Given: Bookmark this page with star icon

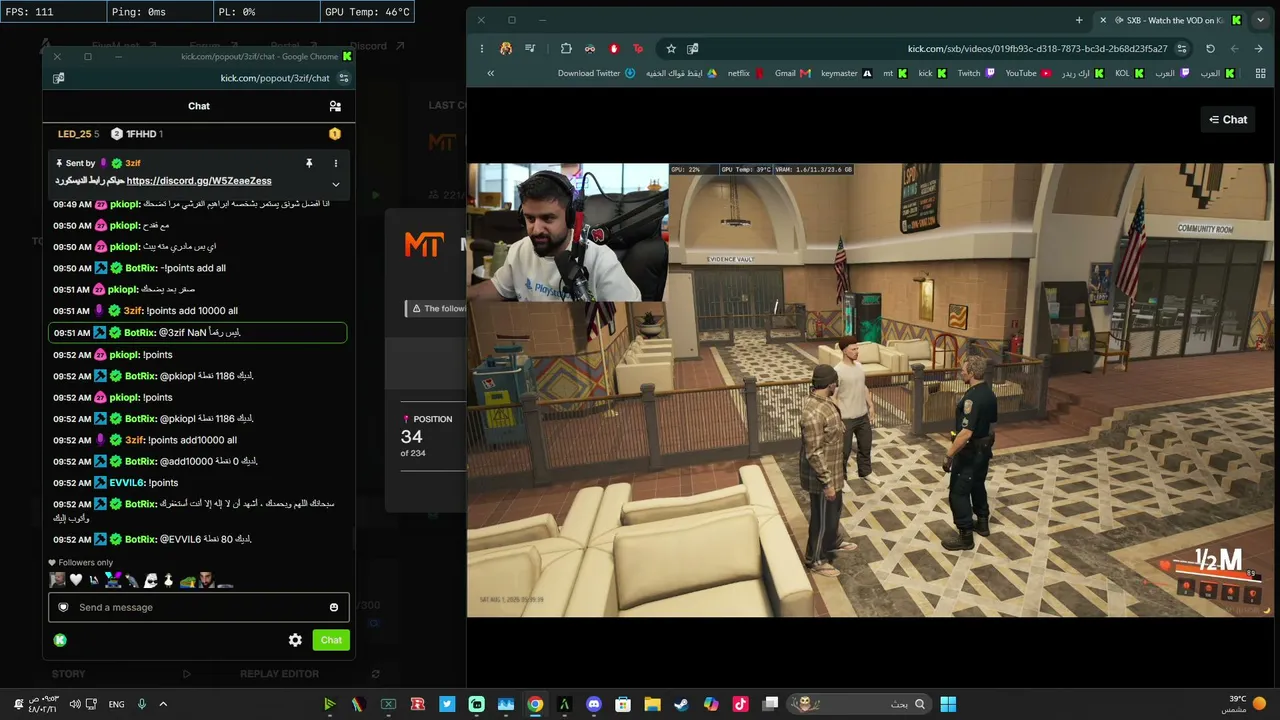Looking at the screenshot, I should 671,48.
